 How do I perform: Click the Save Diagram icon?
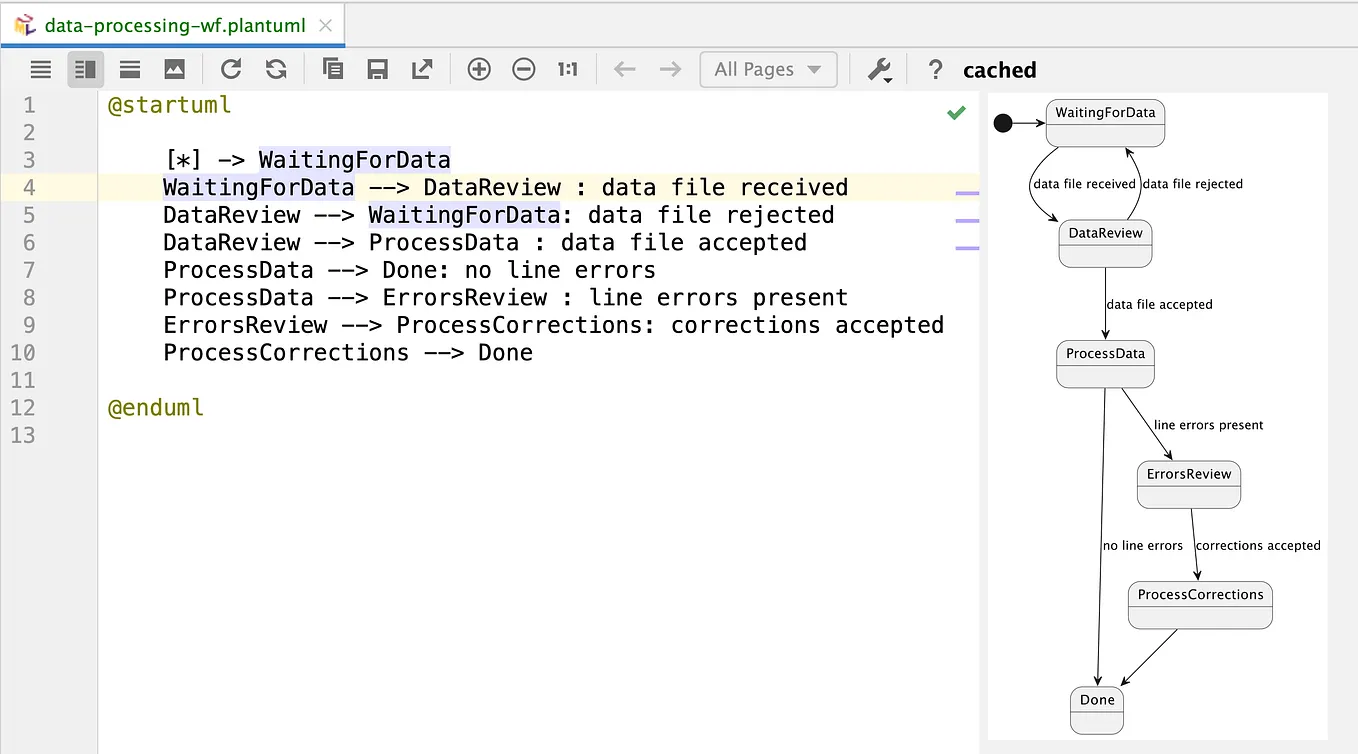[x=377, y=69]
